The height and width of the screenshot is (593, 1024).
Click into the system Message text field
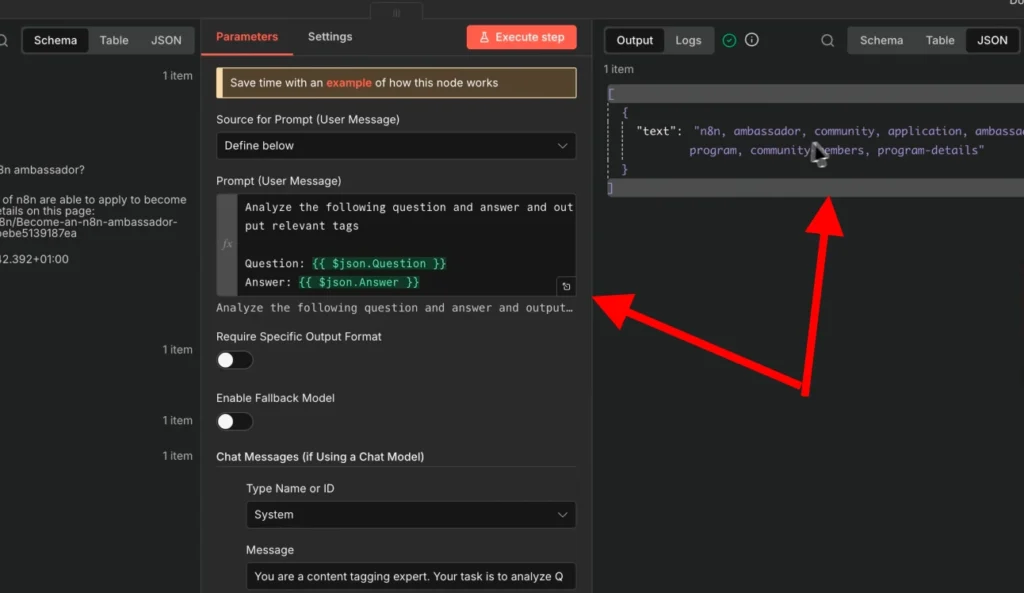point(410,576)
